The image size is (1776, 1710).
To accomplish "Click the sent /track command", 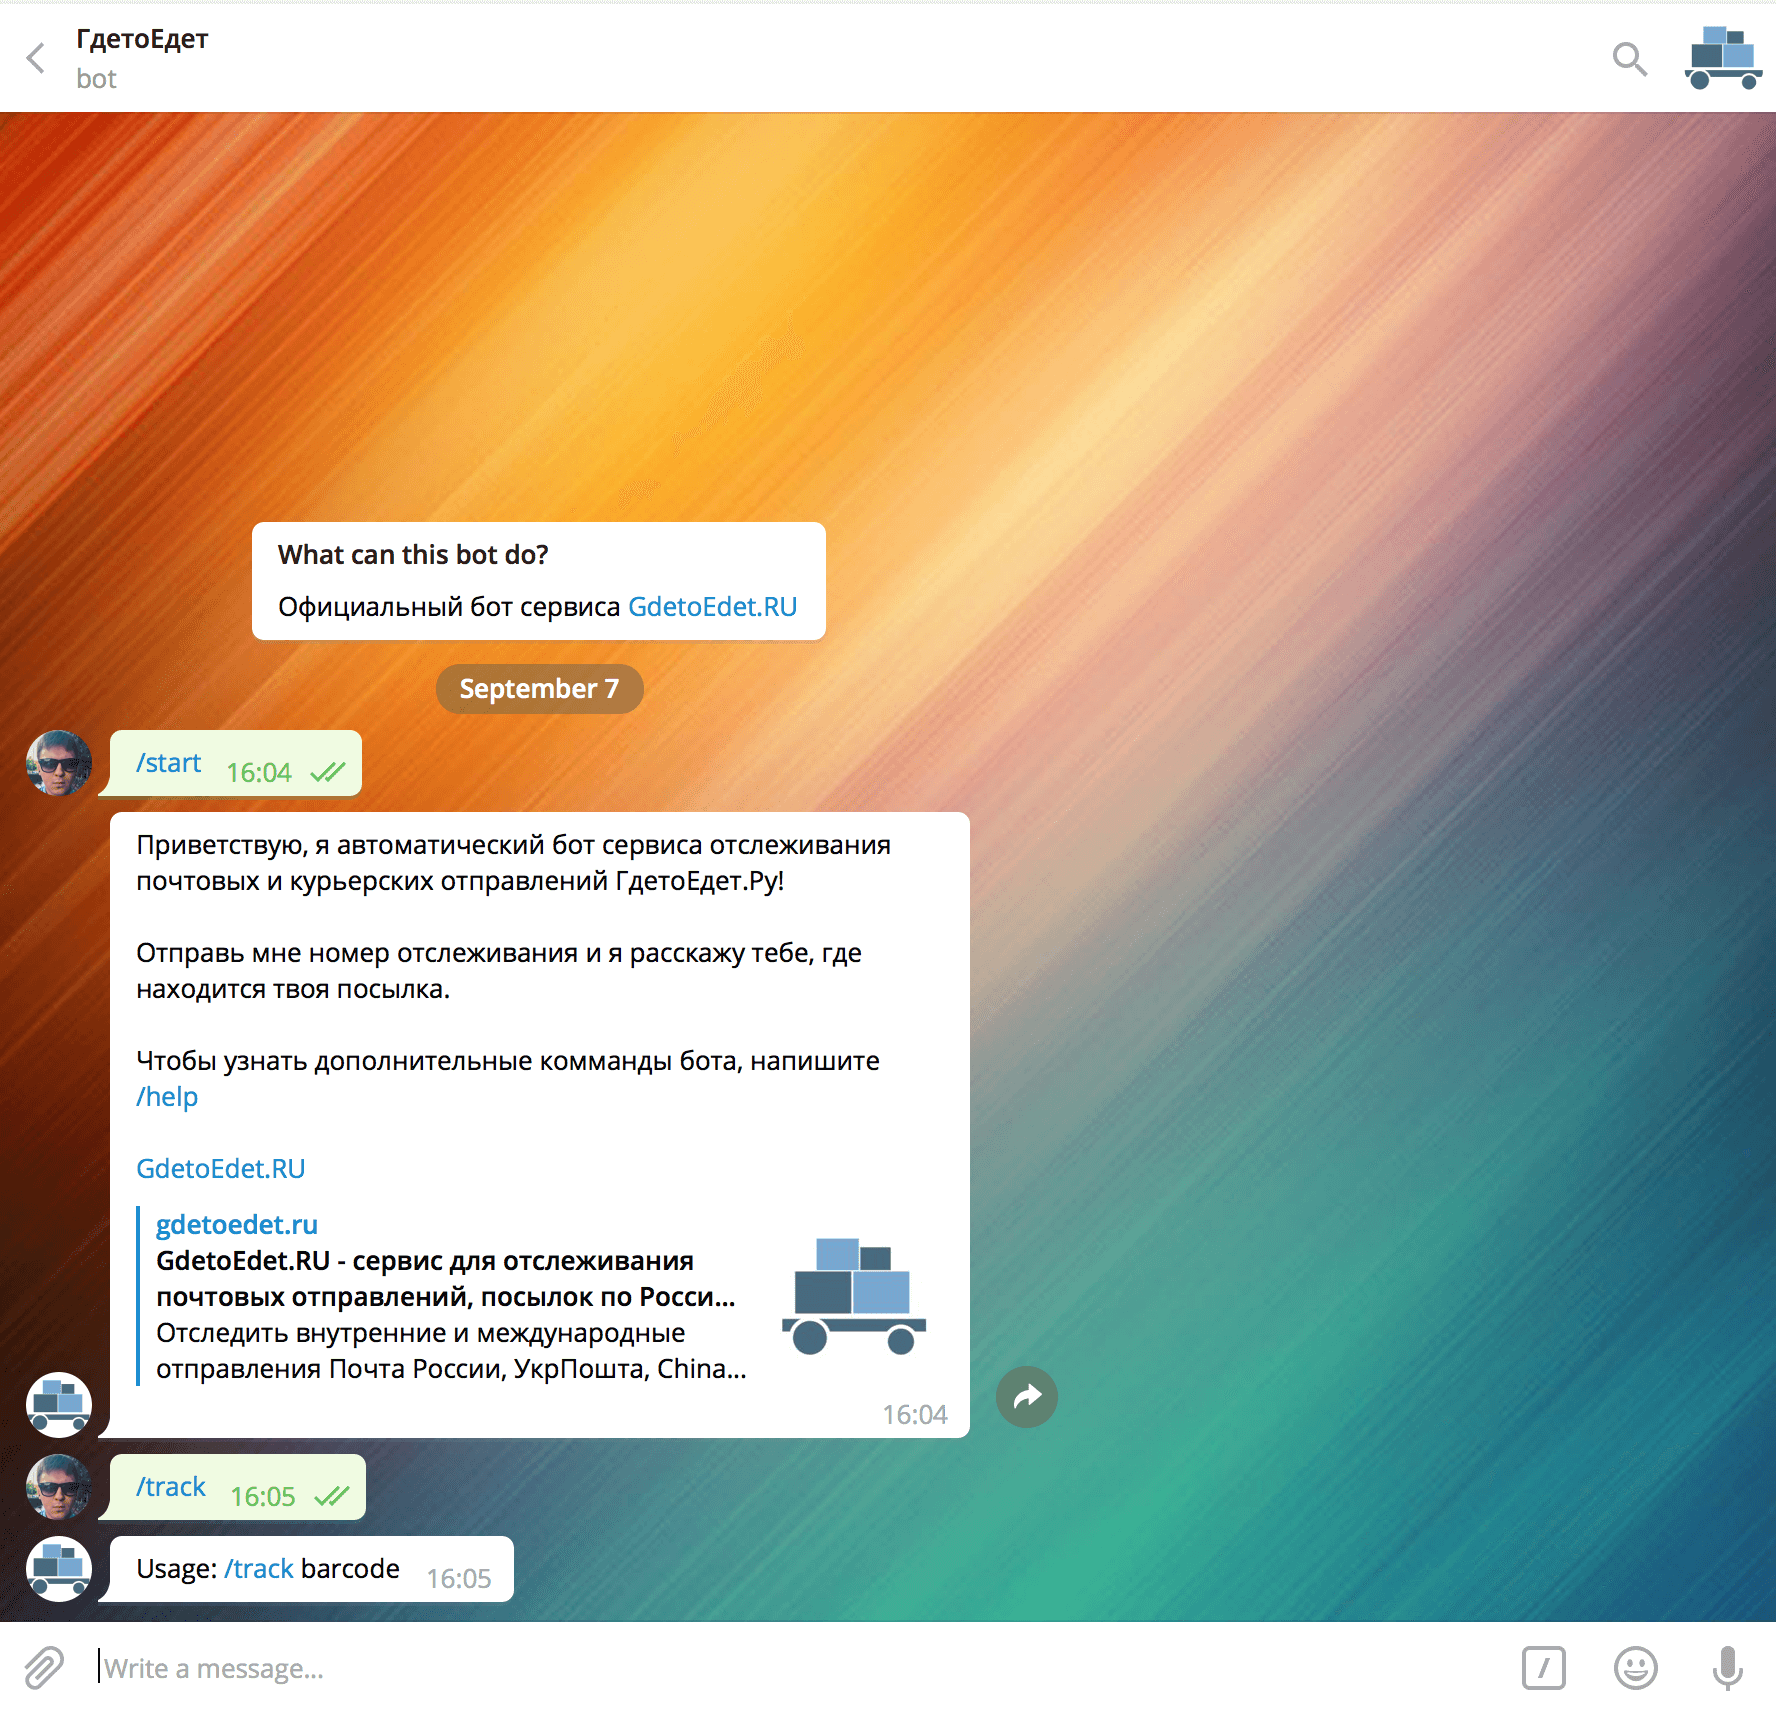I will [x=171, y=1487].
